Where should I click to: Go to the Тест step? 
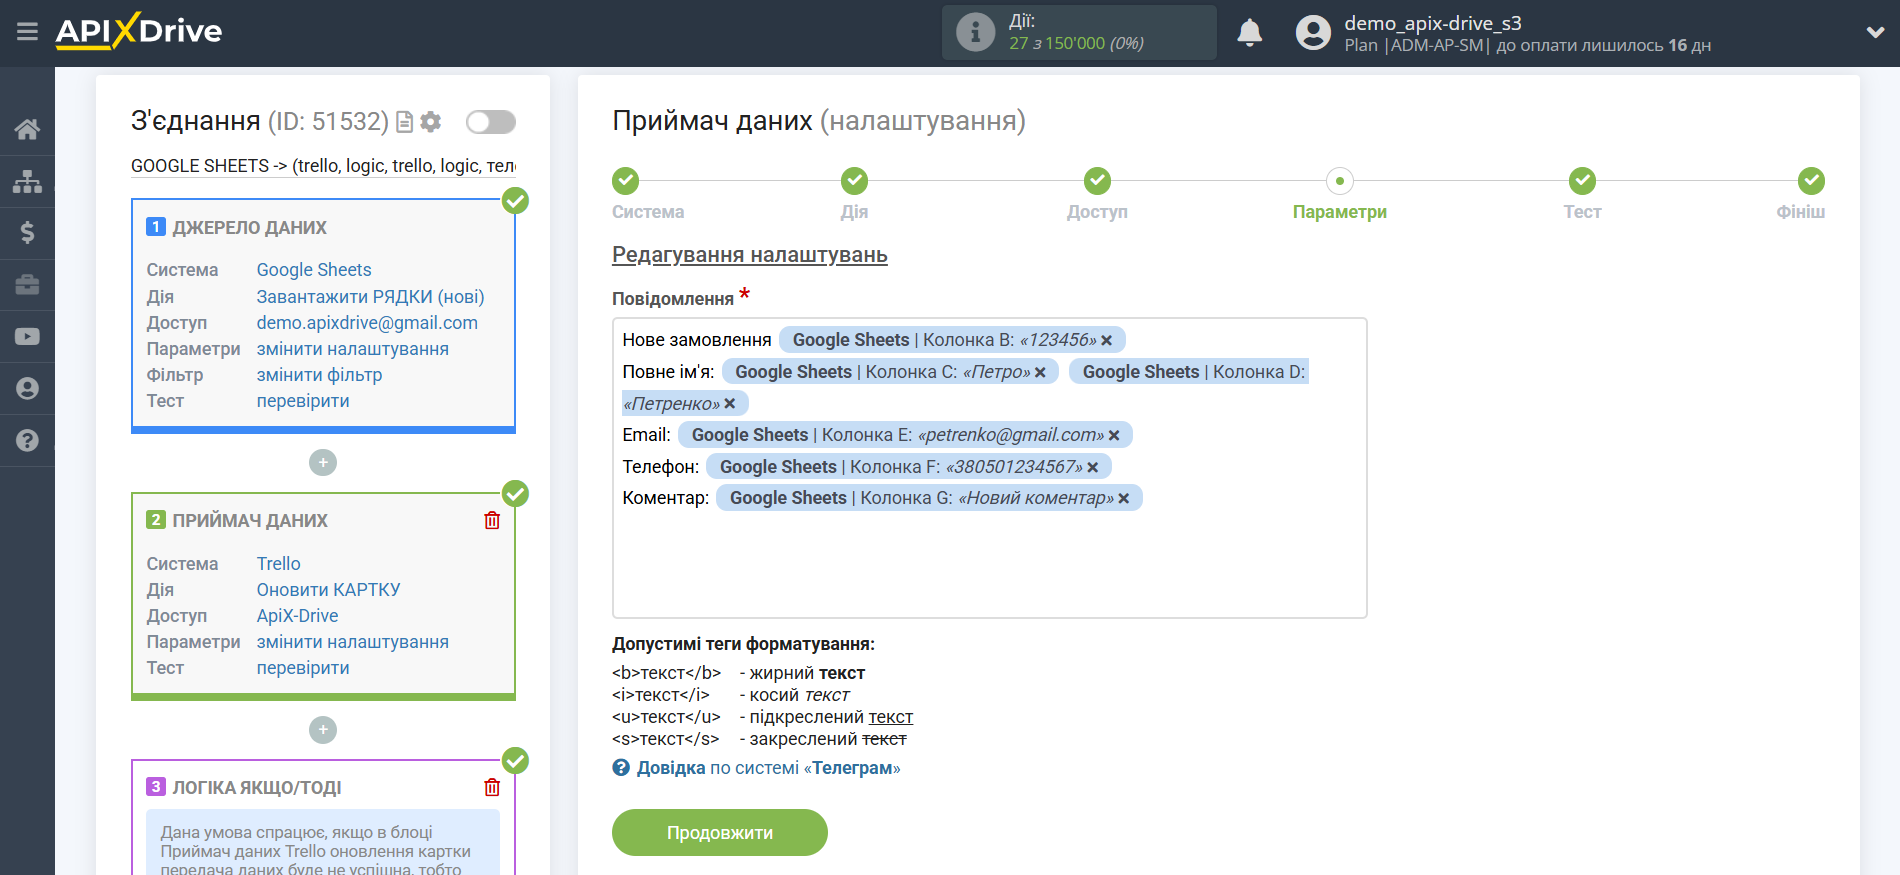1582,181
